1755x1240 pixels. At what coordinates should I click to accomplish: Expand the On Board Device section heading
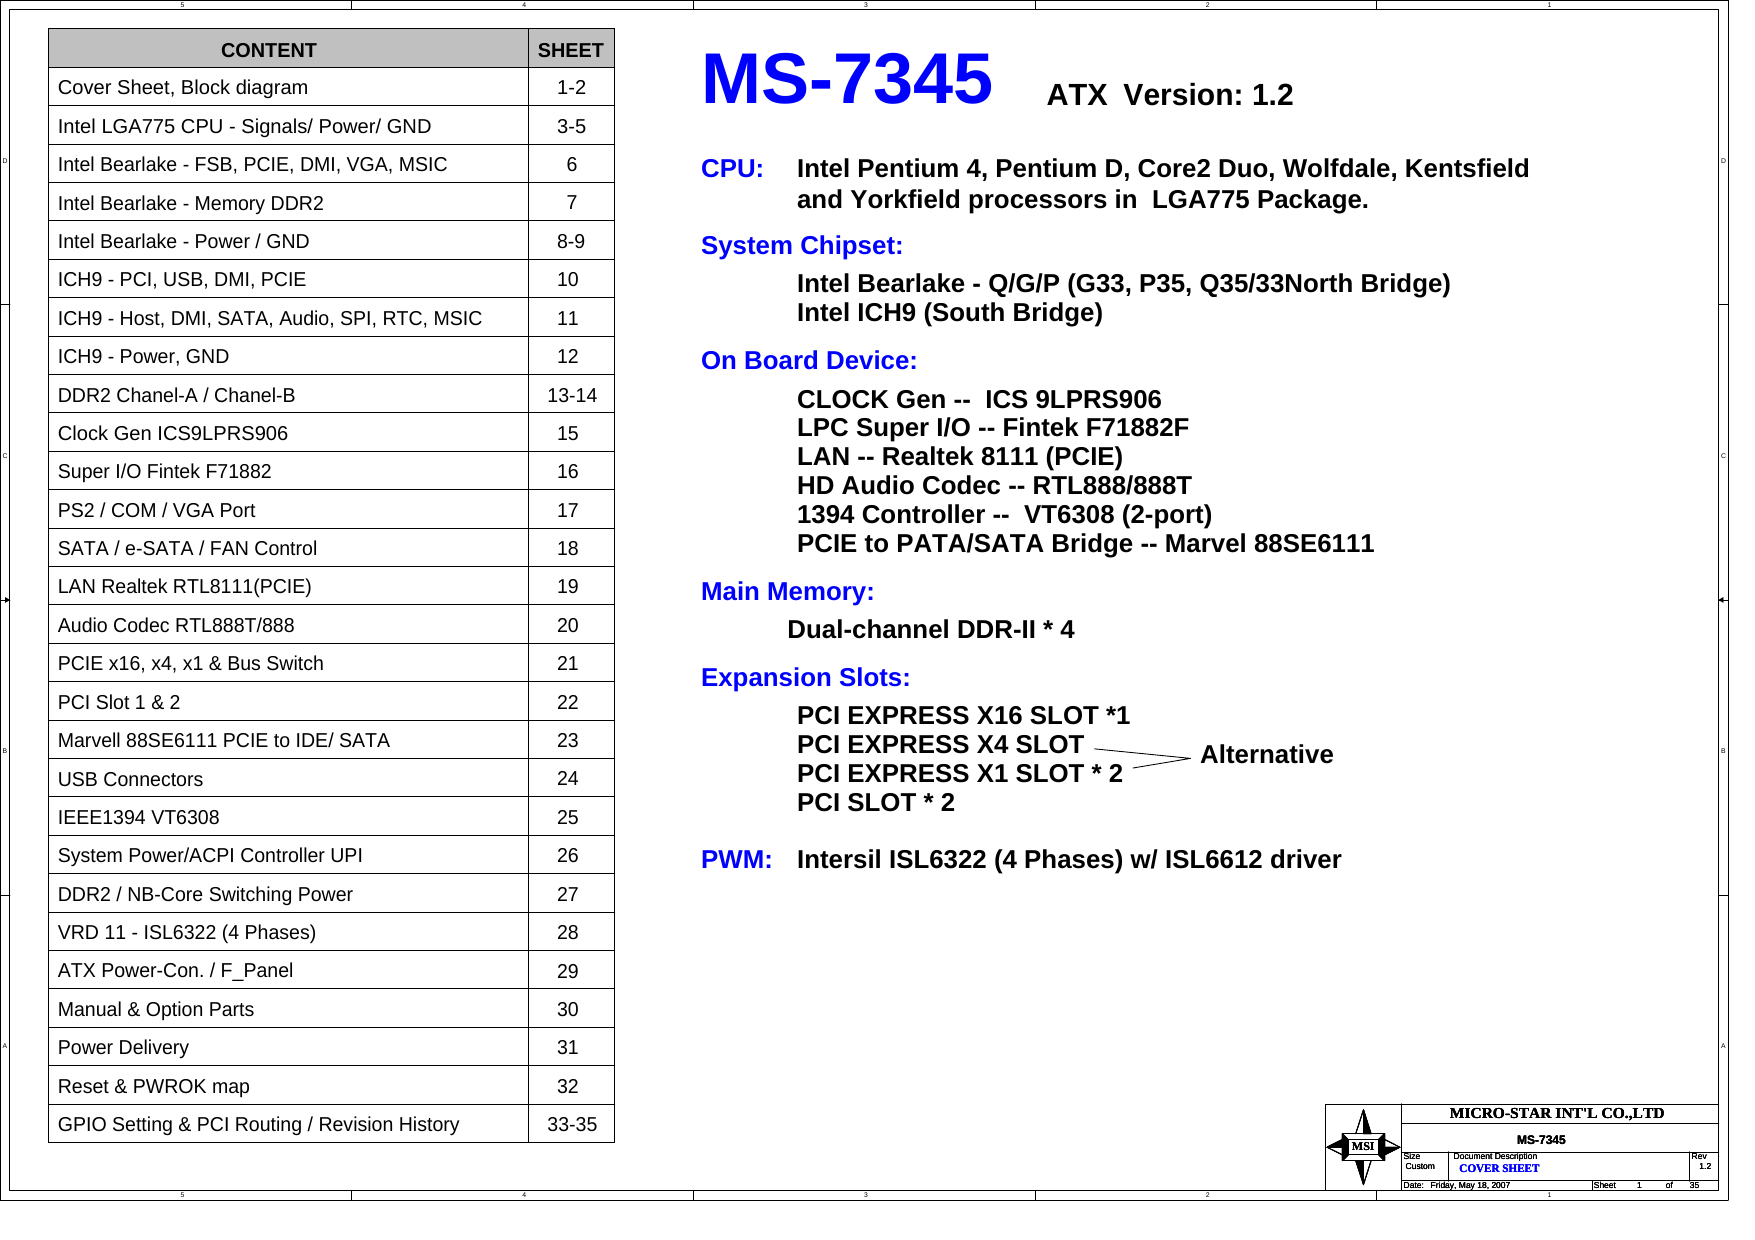pyautogui.click(x=810, y=360)
